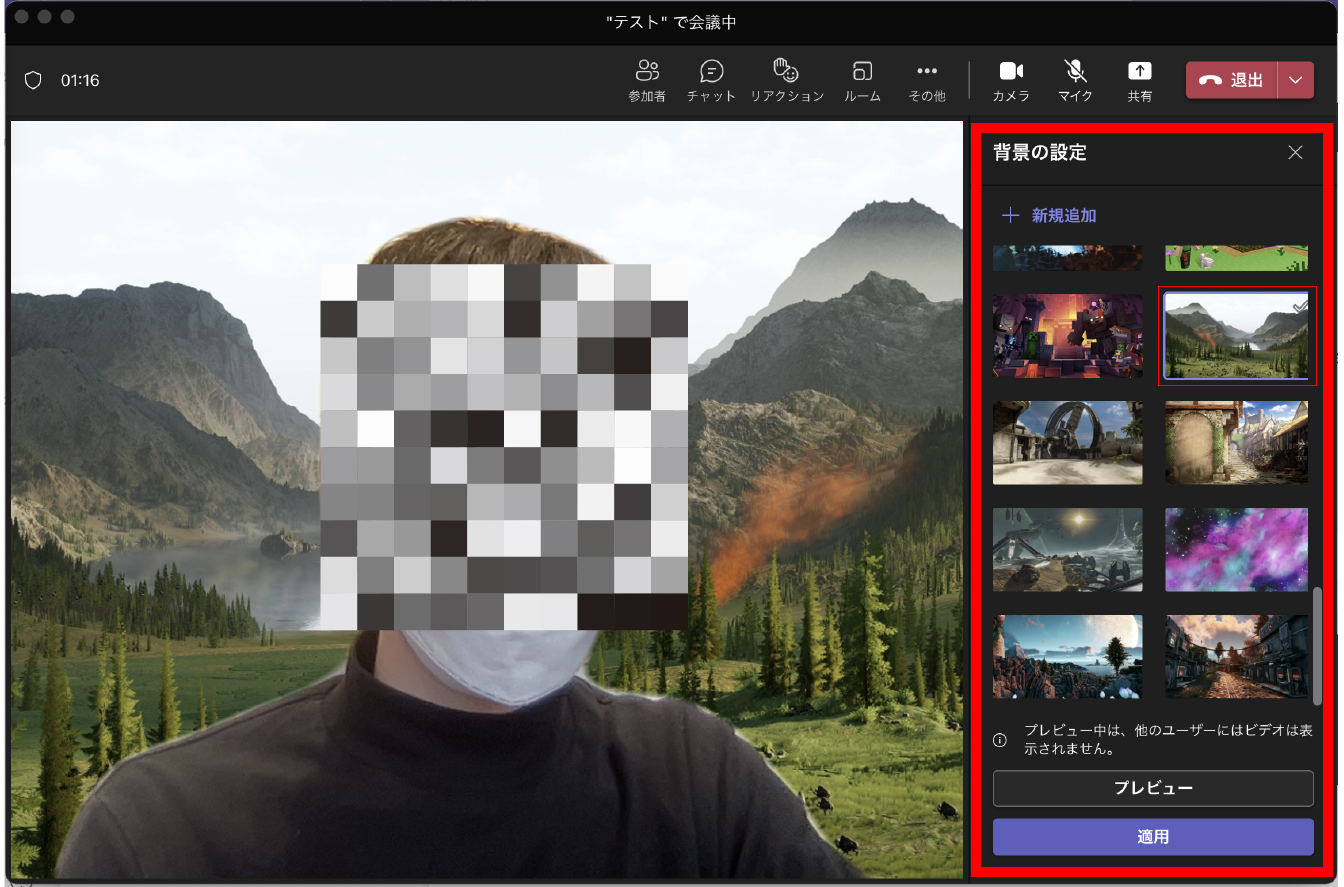Select the purple galaxy nebula background
The width and height of the screenshot is (1344, 887).
[x=1236, y=549]
